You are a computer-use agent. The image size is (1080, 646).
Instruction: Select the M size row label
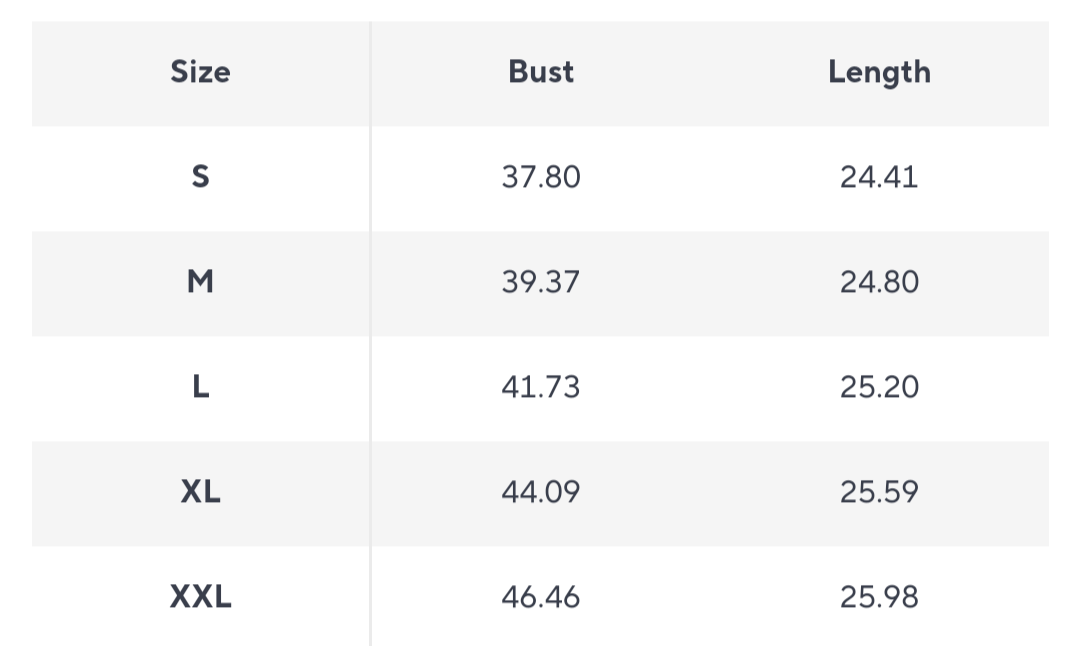(200, 282)
